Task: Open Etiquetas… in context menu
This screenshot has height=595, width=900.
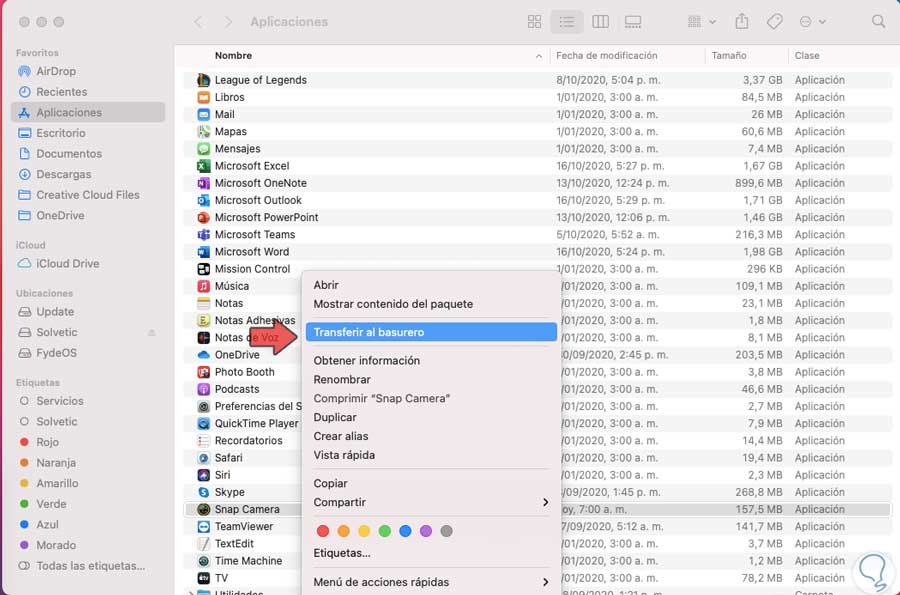Action: (x=342, y=553)
